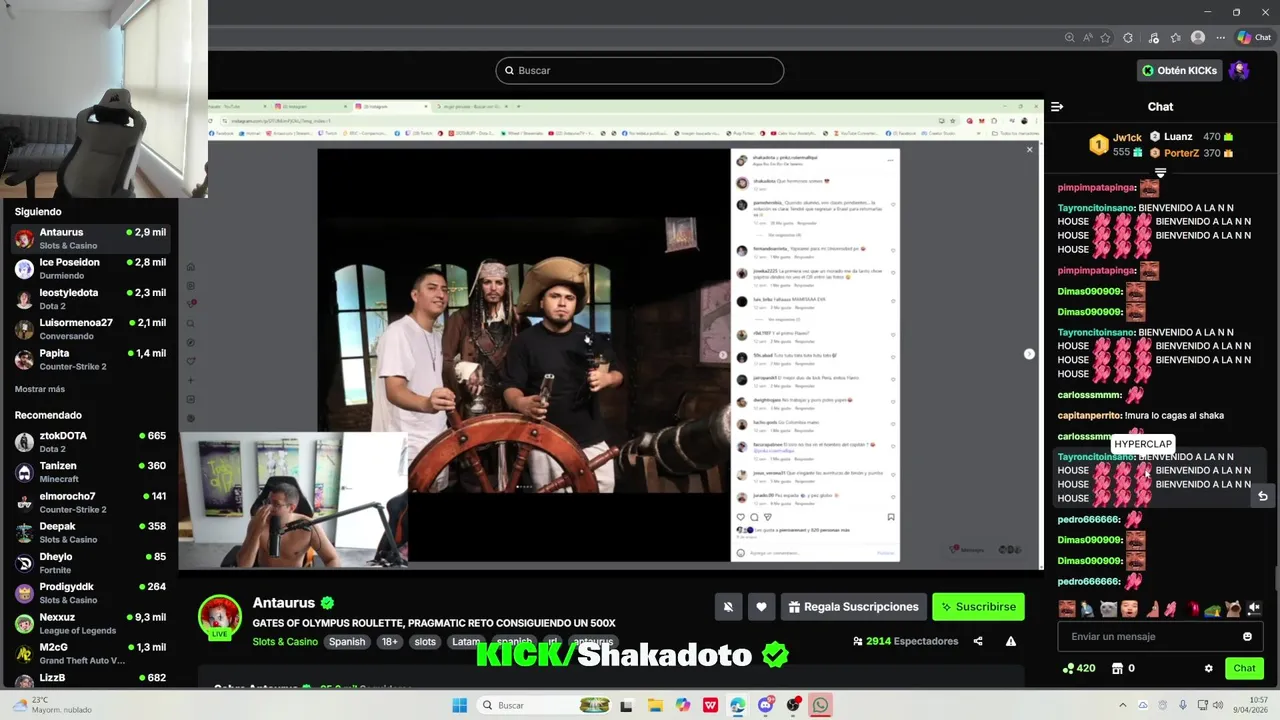The height and width of the screenshot is (720, 1280).
Task: Click the Slots & Casino category link
Action: 285,642
